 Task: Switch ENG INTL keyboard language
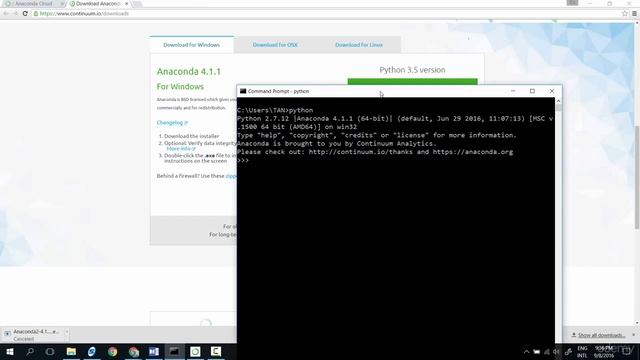point(582,352)
